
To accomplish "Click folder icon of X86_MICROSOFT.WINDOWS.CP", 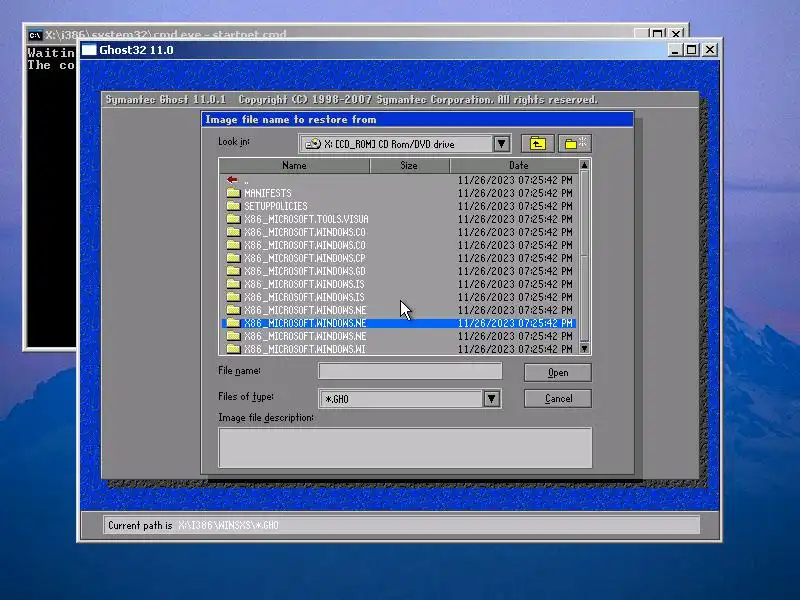I will 233,258.
